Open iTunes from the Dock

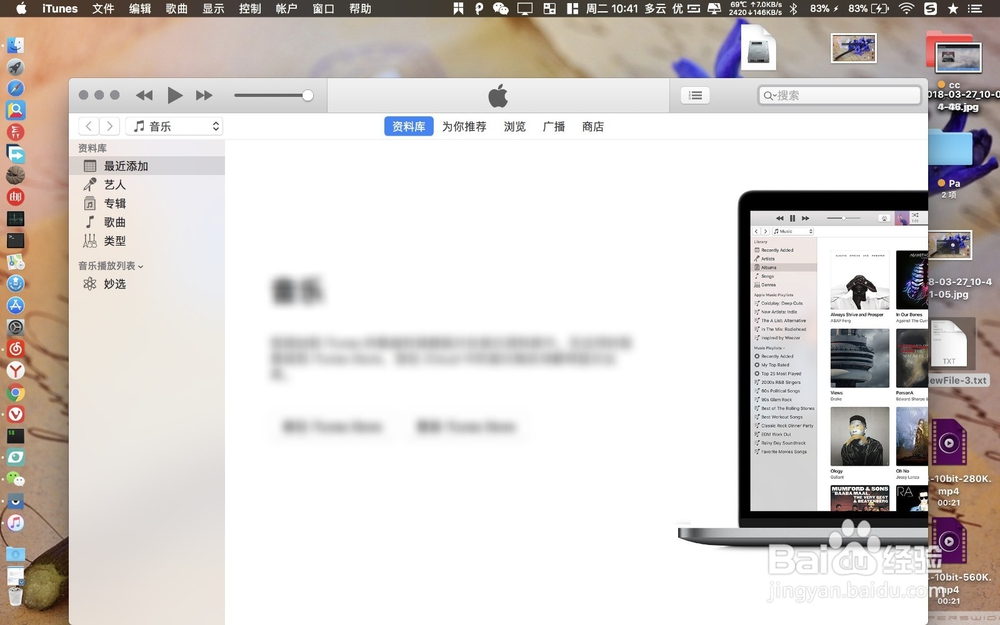[15, 523]
